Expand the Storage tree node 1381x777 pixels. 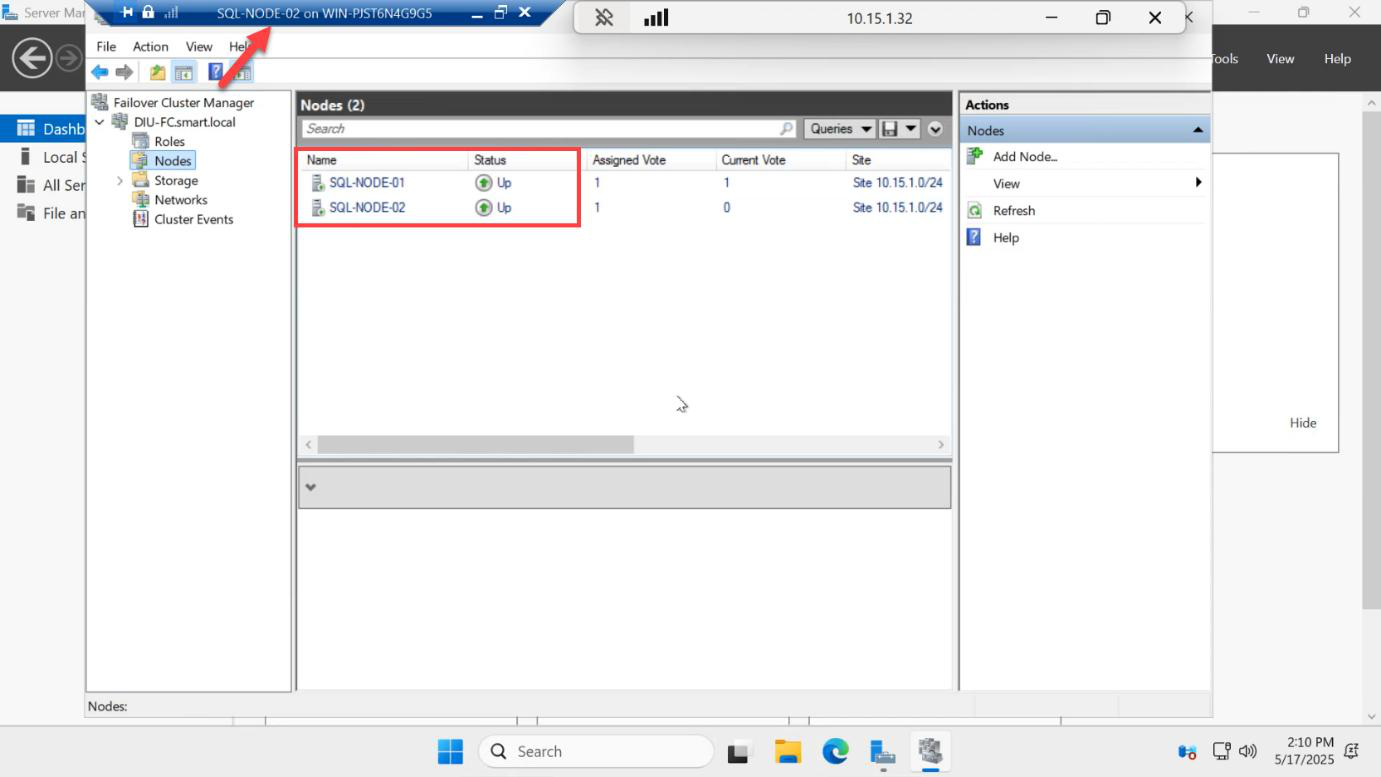point(120,181)
